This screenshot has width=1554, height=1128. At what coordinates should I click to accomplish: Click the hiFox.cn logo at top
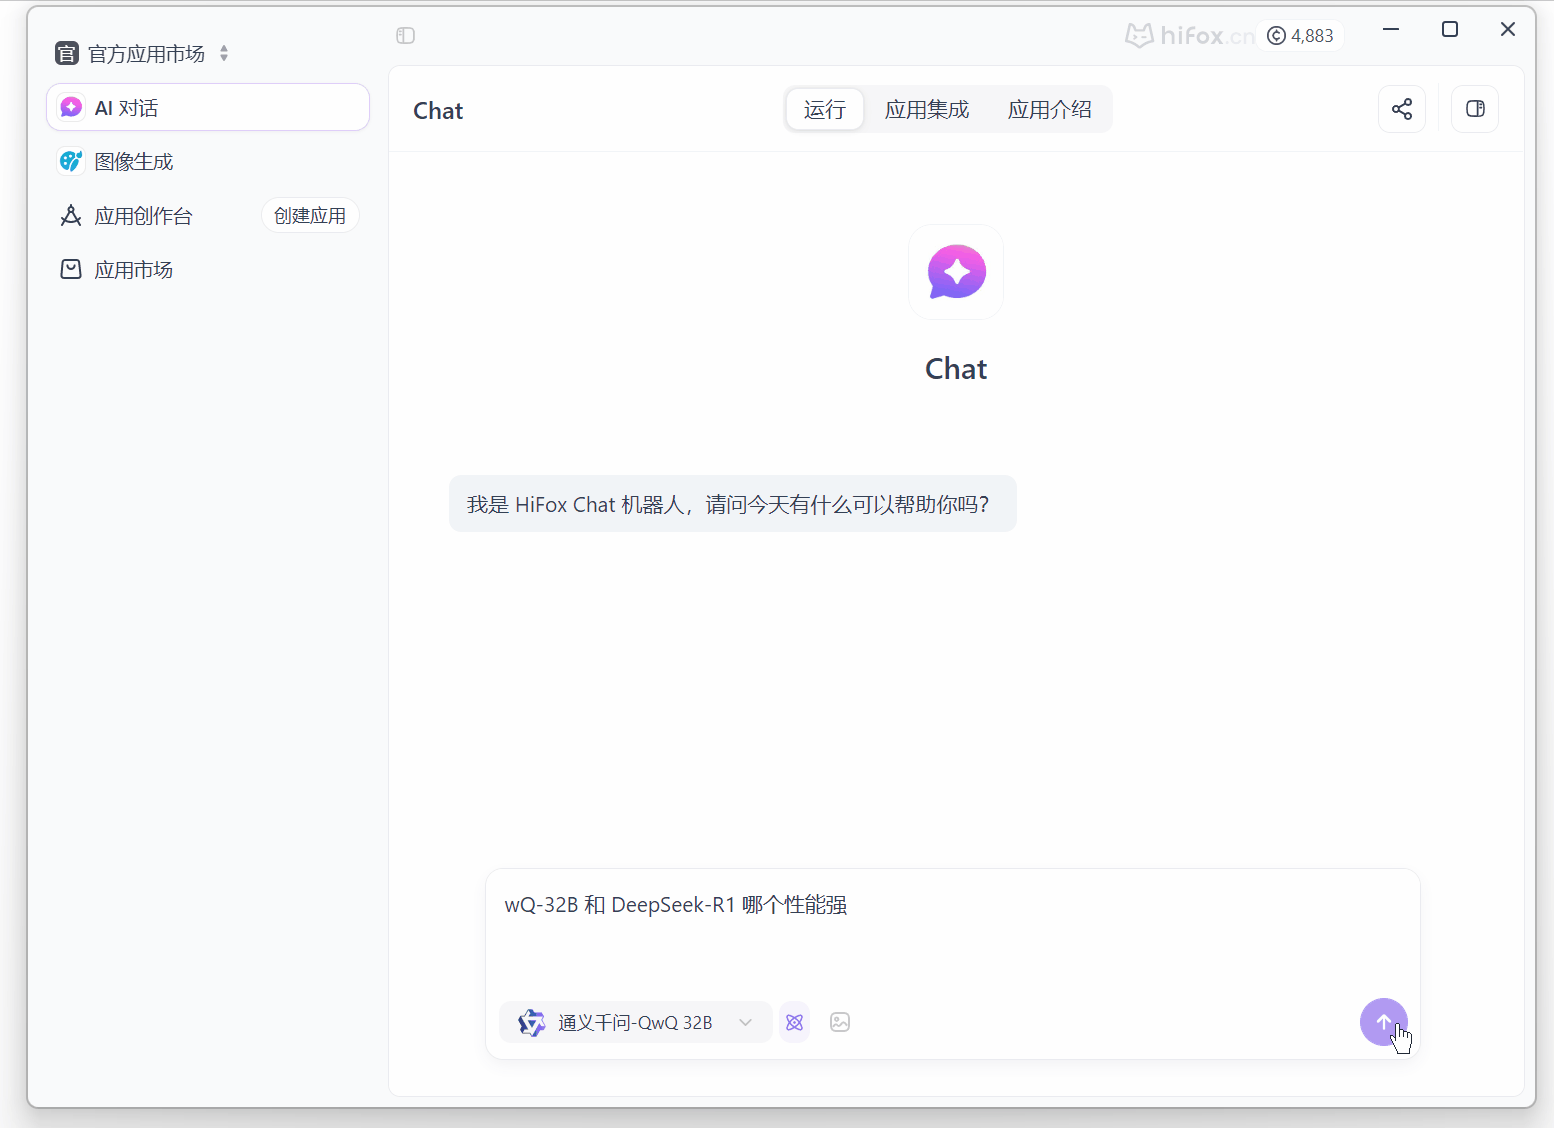click(1189, 36)
